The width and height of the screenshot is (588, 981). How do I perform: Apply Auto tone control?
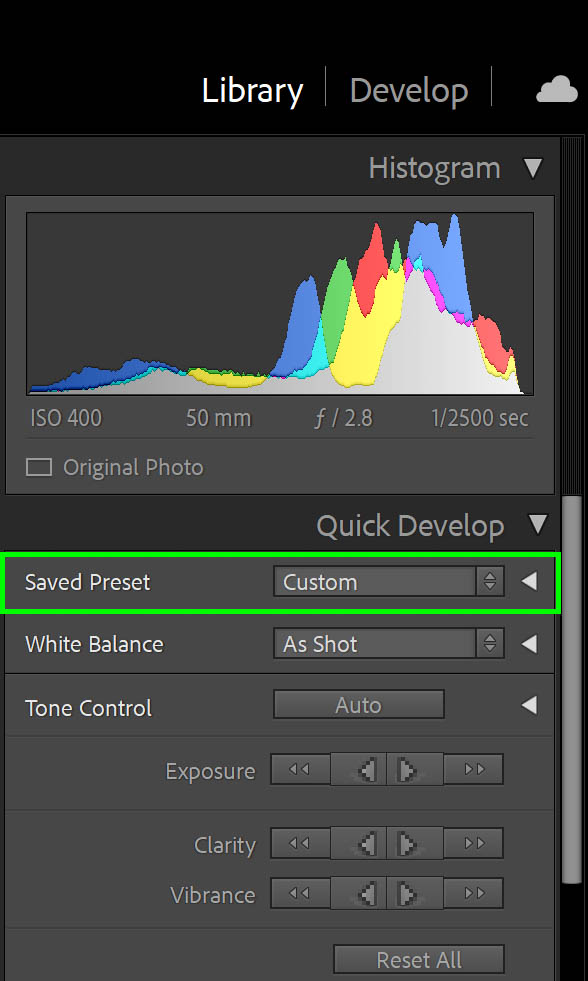pos(358,705)
